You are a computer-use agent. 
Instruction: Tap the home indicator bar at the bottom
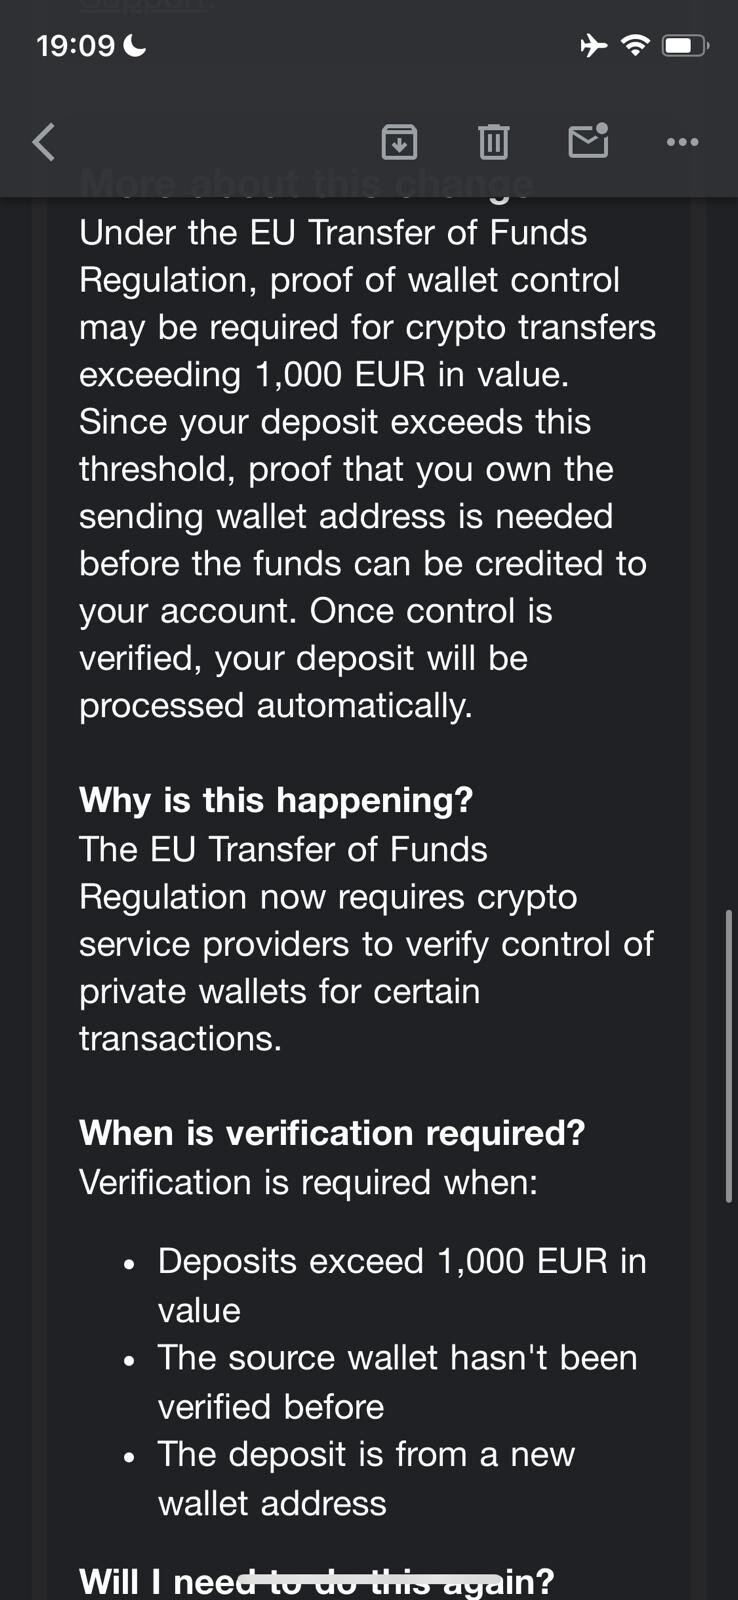pyautogui.click(x=369, y=1579)
